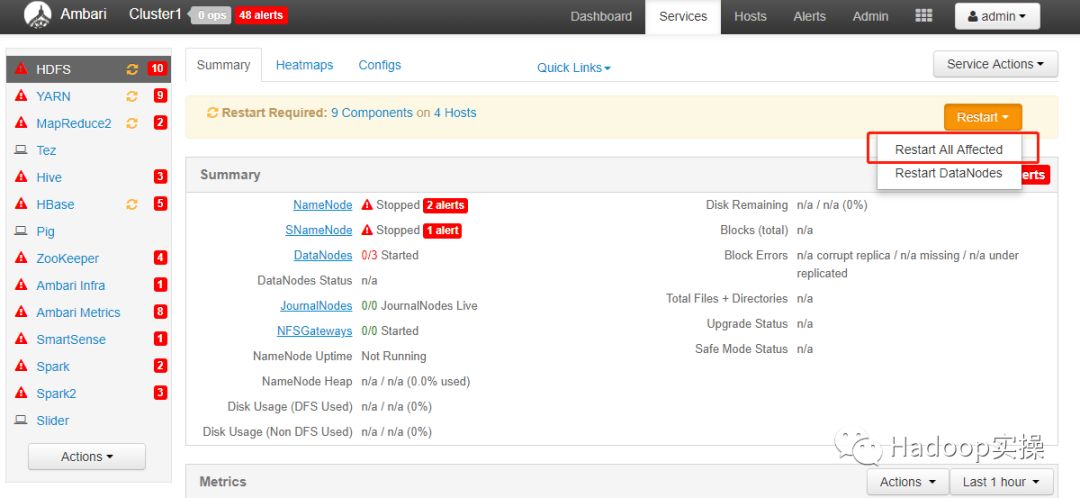
Task: Click the HBase alert badge 5
Action: click(x=160, y=204)
